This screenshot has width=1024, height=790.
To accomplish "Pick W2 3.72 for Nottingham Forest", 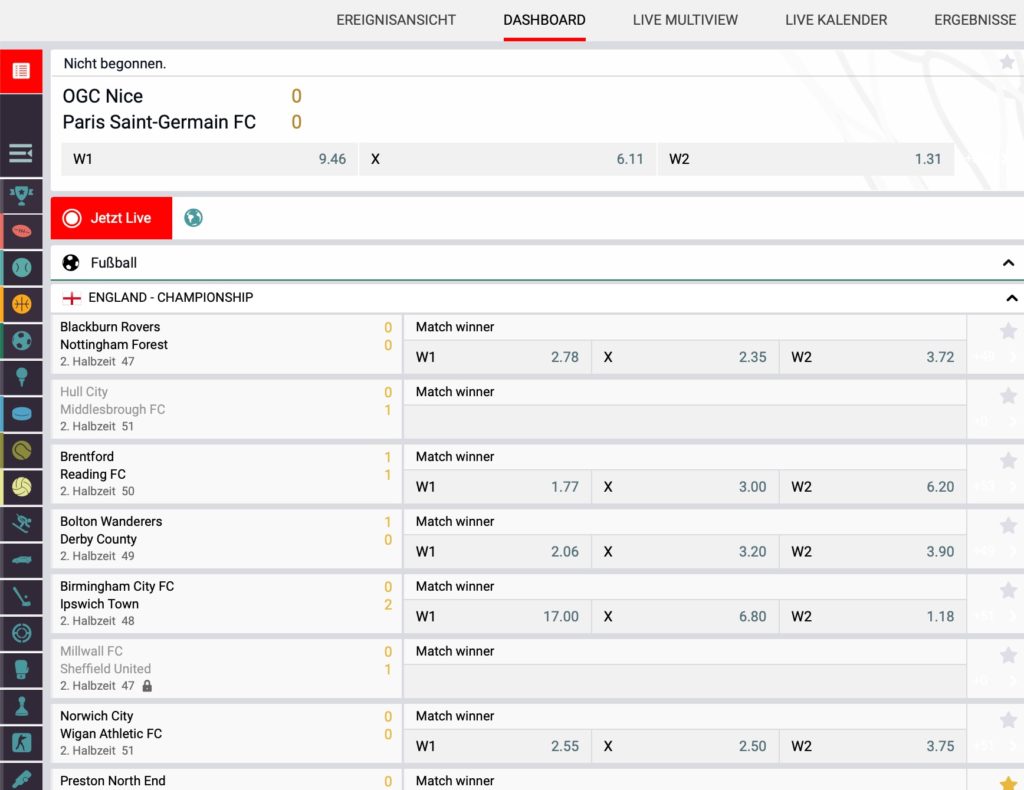I will point(872,357).
